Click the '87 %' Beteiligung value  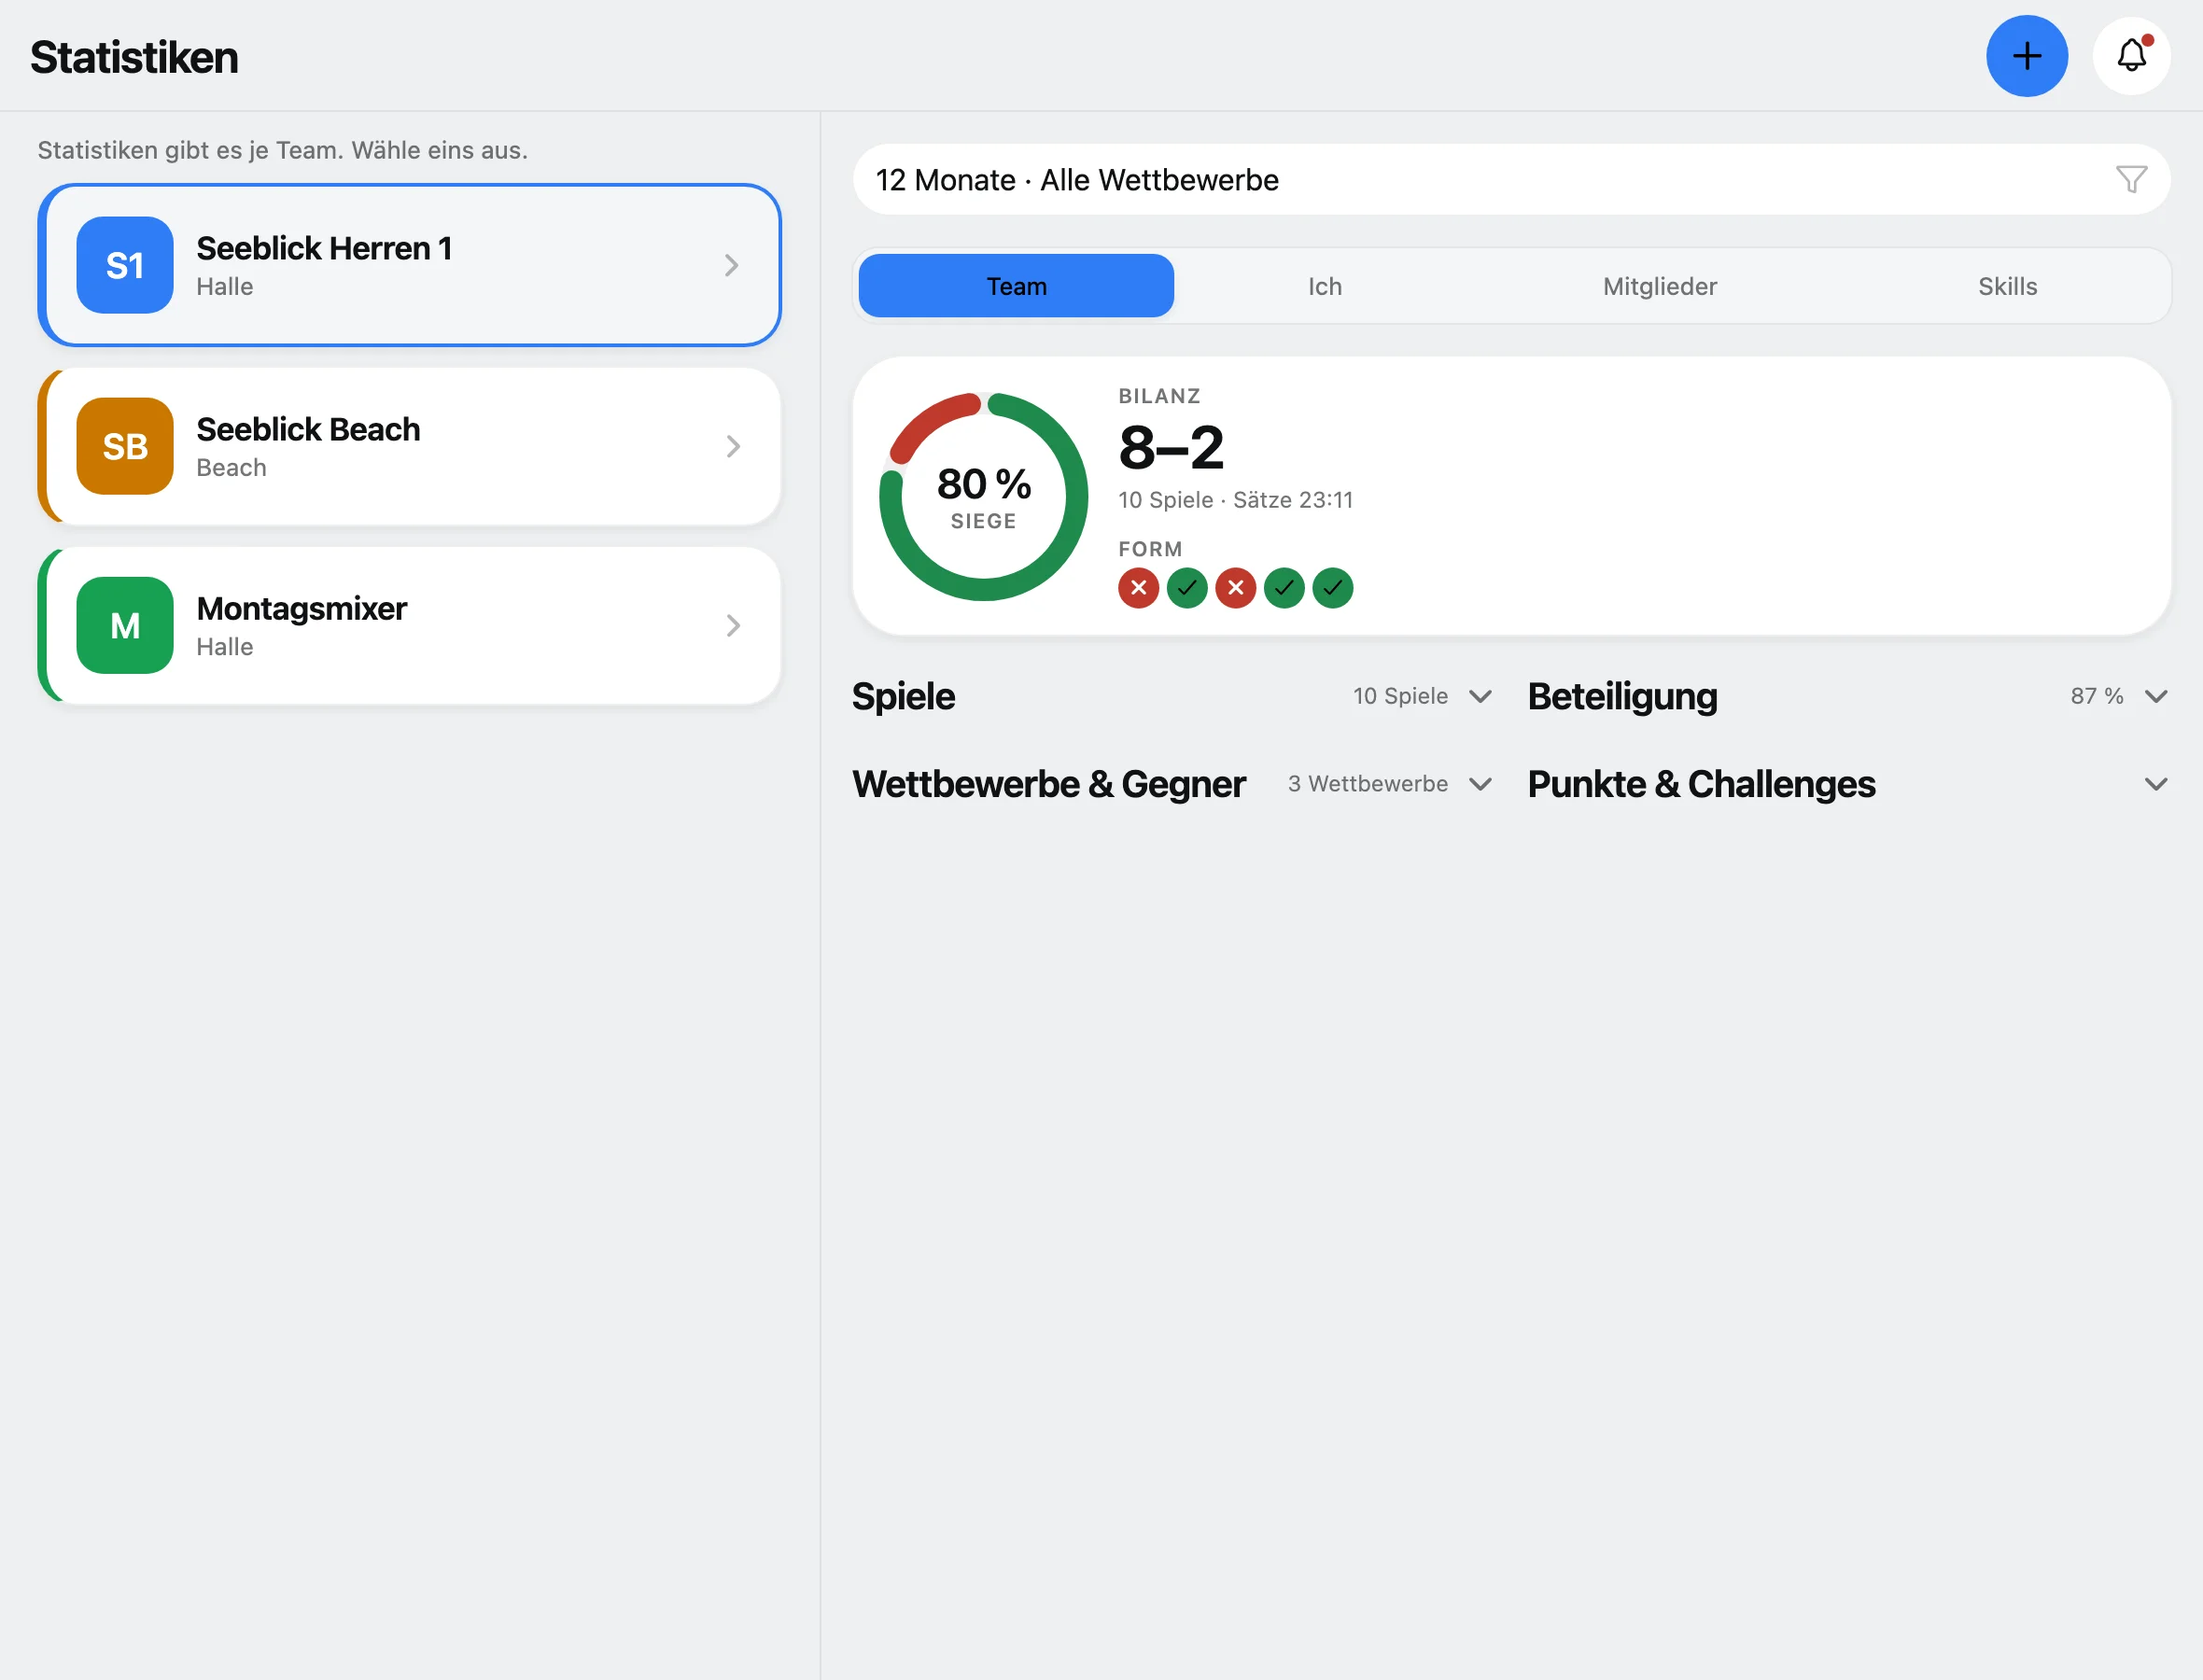2096,696
